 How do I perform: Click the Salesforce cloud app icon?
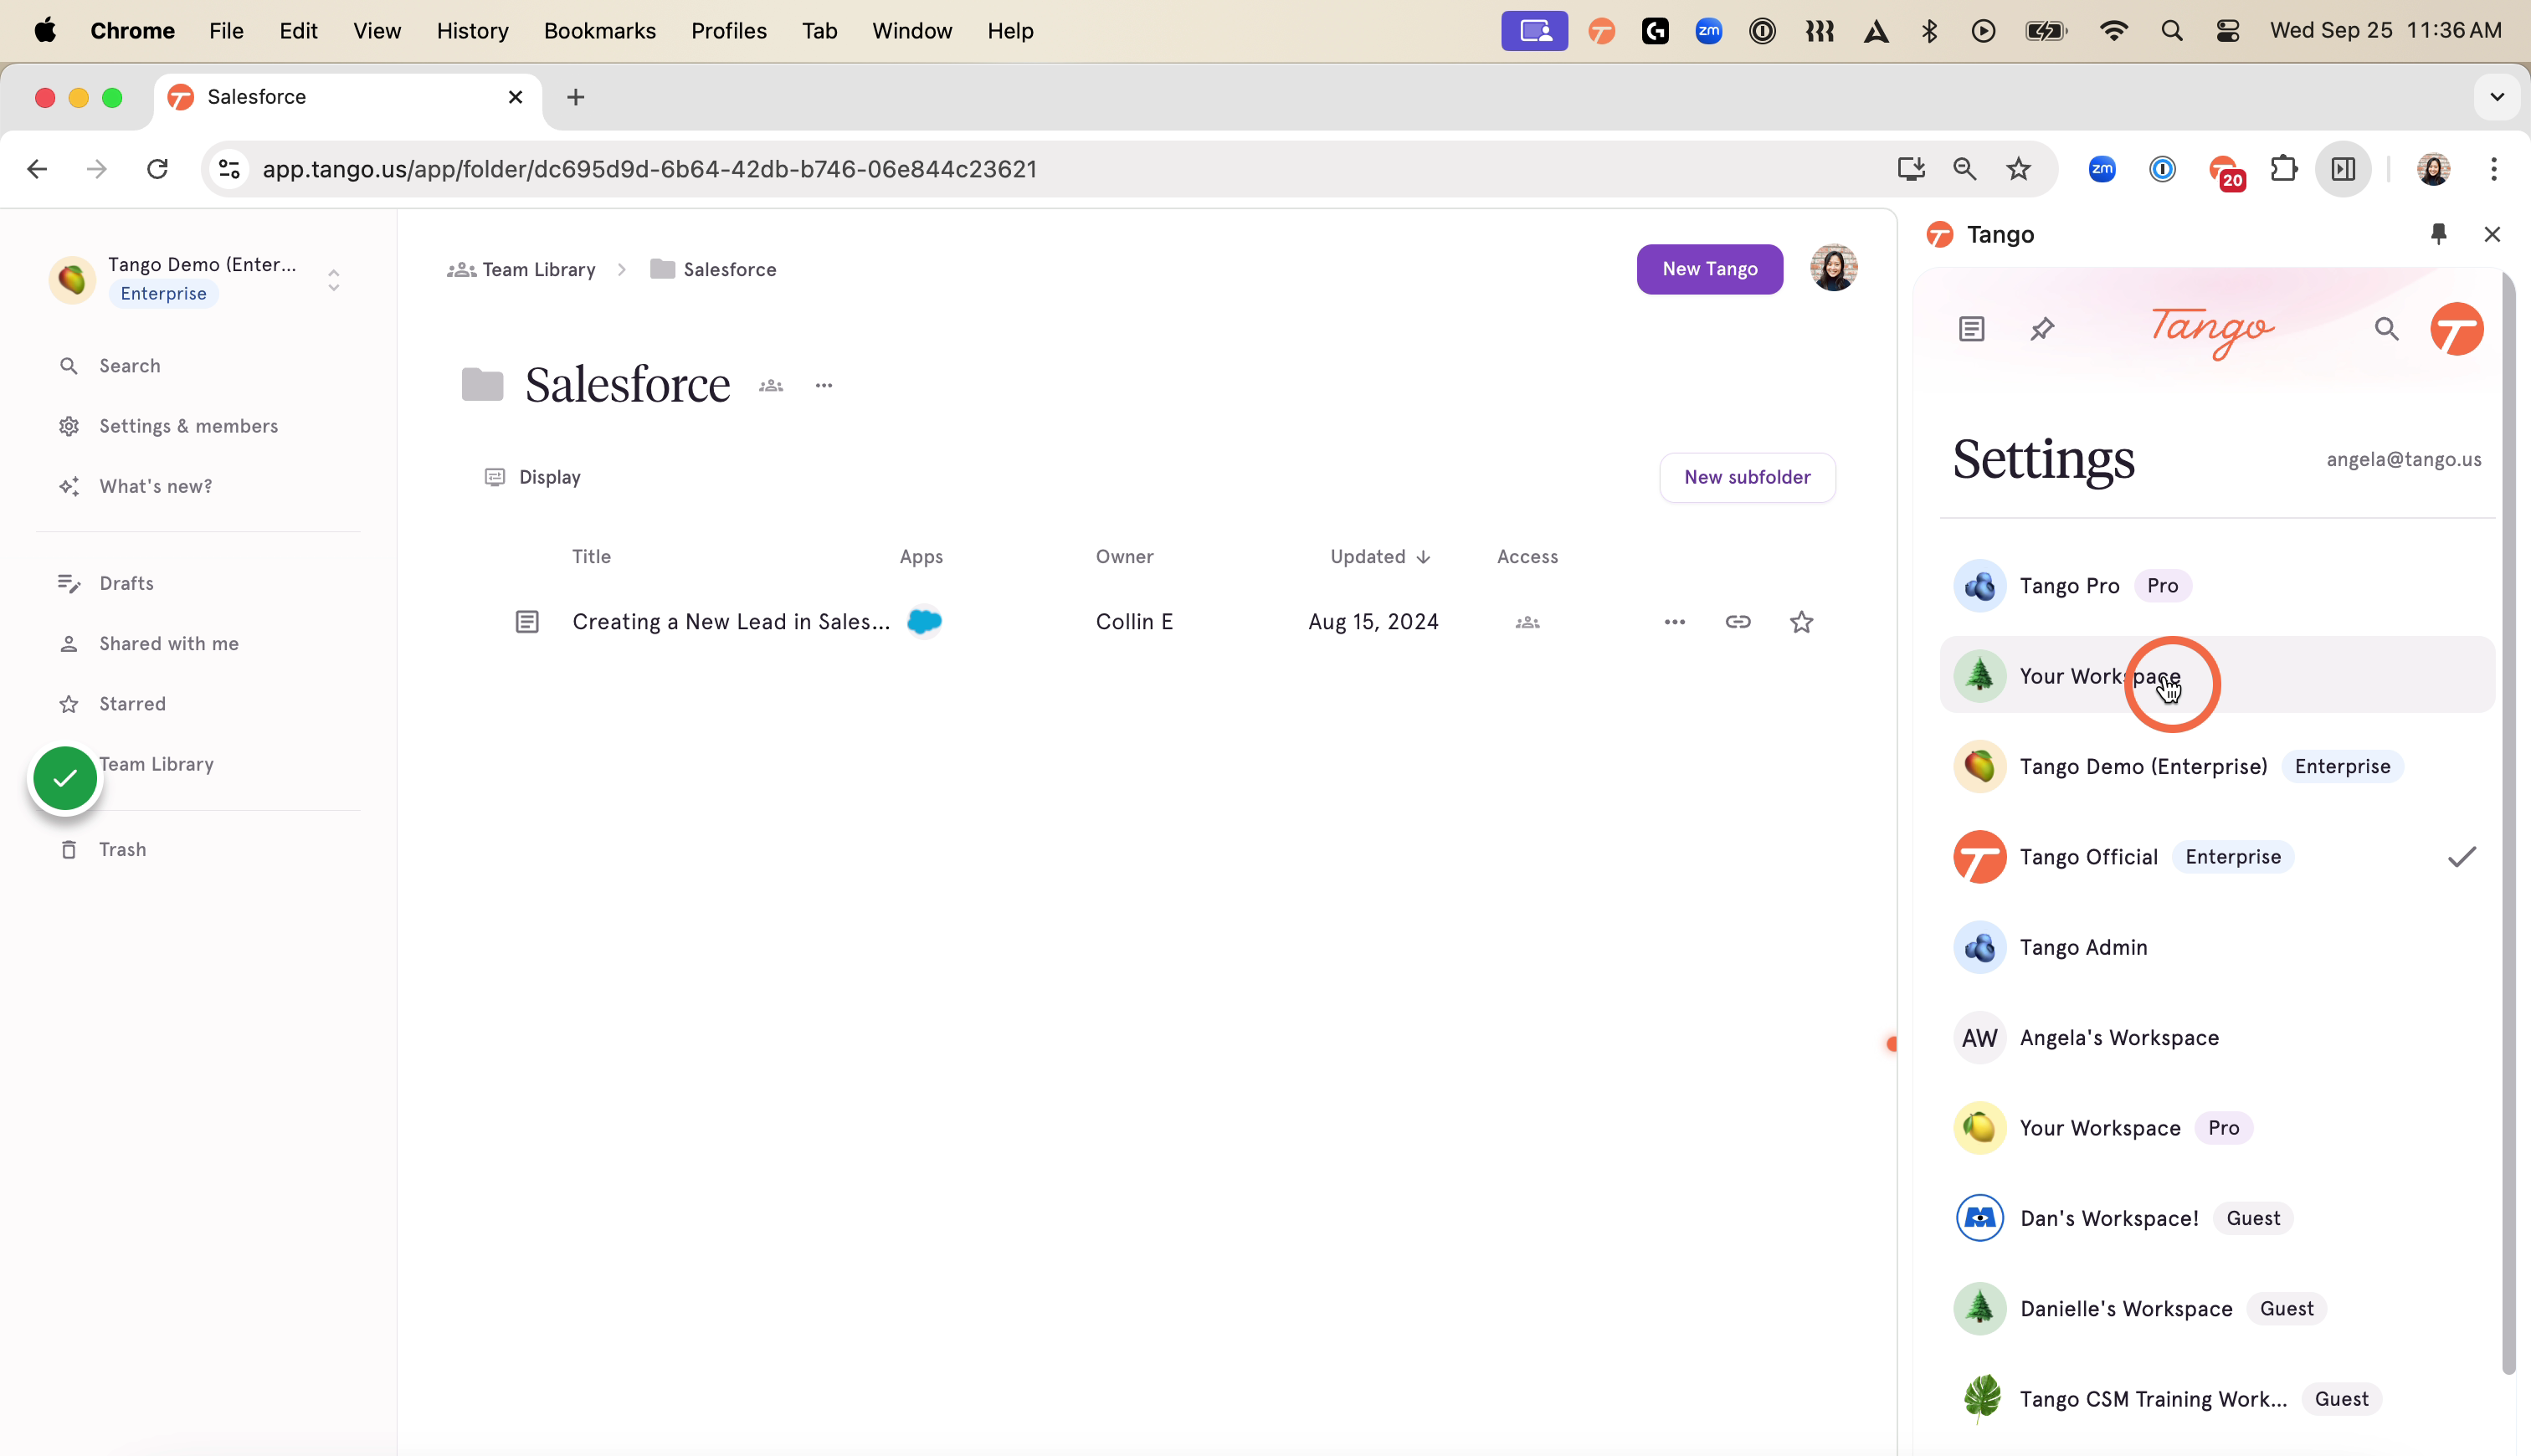924,621
